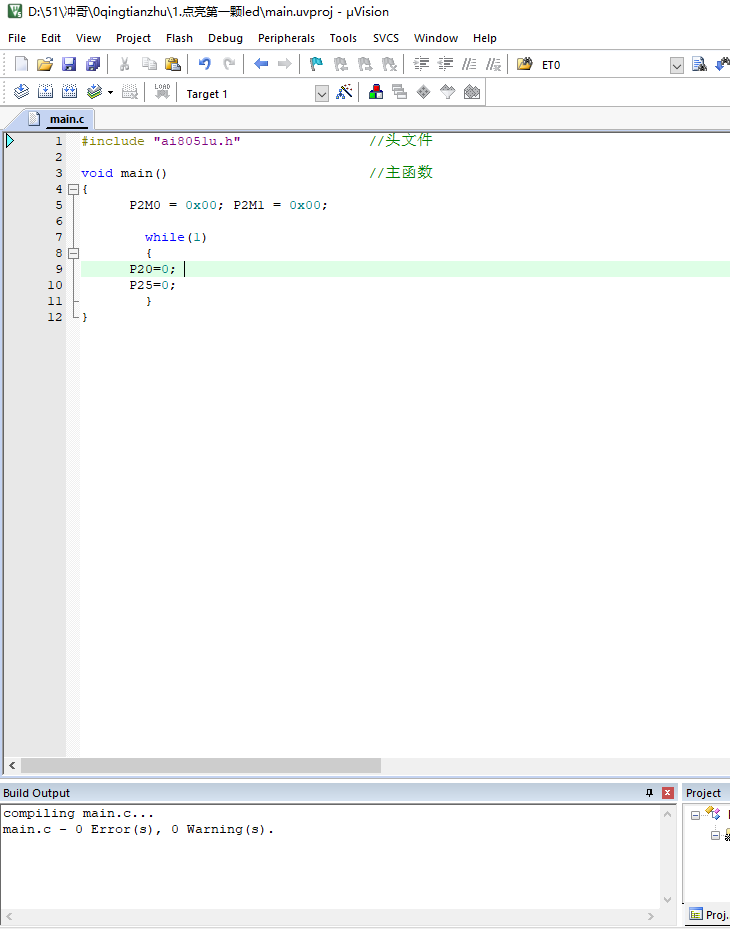Open the ET0 find text dropdown
Viewport: 730px width, 929px height.
coord(677,65)
